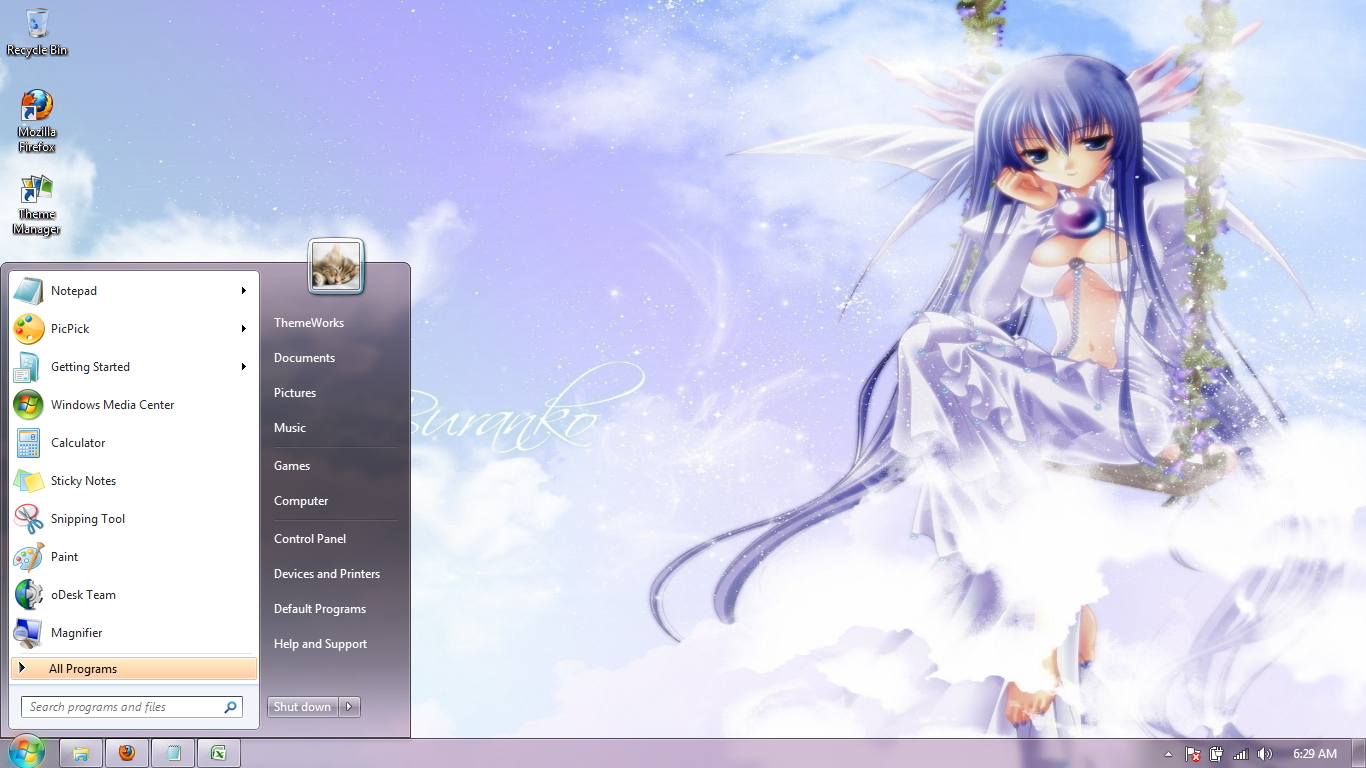Click the Start orb button

tap(26, 752)
